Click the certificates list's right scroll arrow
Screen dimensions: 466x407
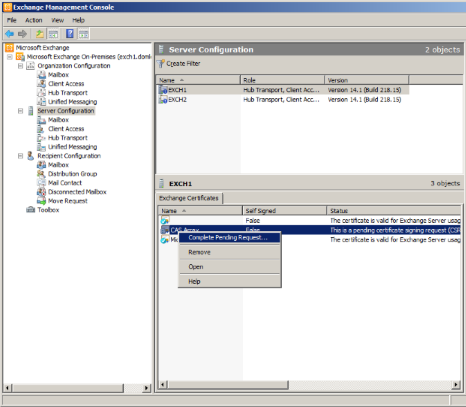click(x=456, y=385)
